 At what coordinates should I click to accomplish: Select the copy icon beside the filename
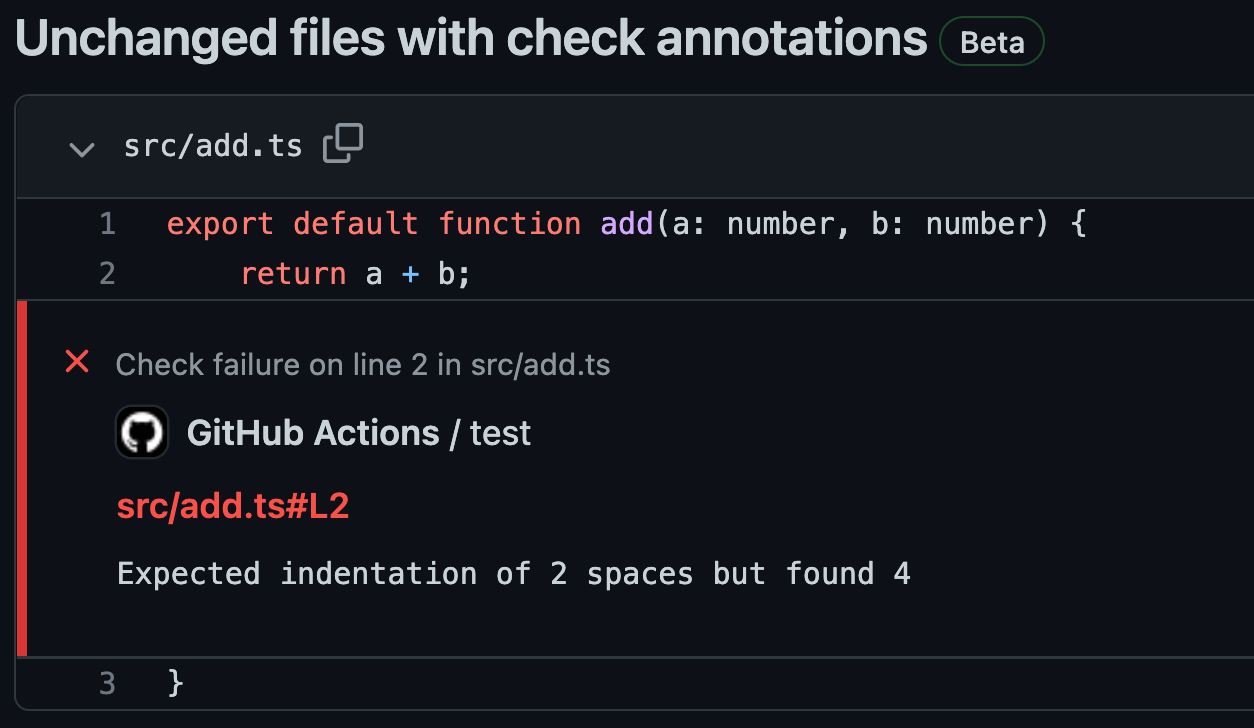pyautogui.click(x=343, y=143)
